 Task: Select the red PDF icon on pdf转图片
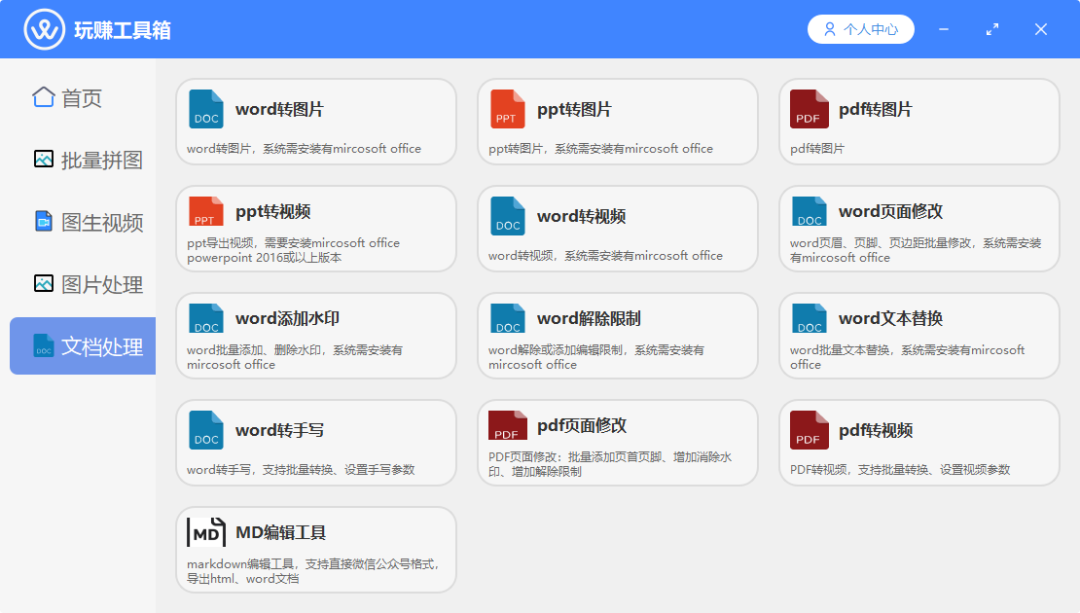(808, 110)
